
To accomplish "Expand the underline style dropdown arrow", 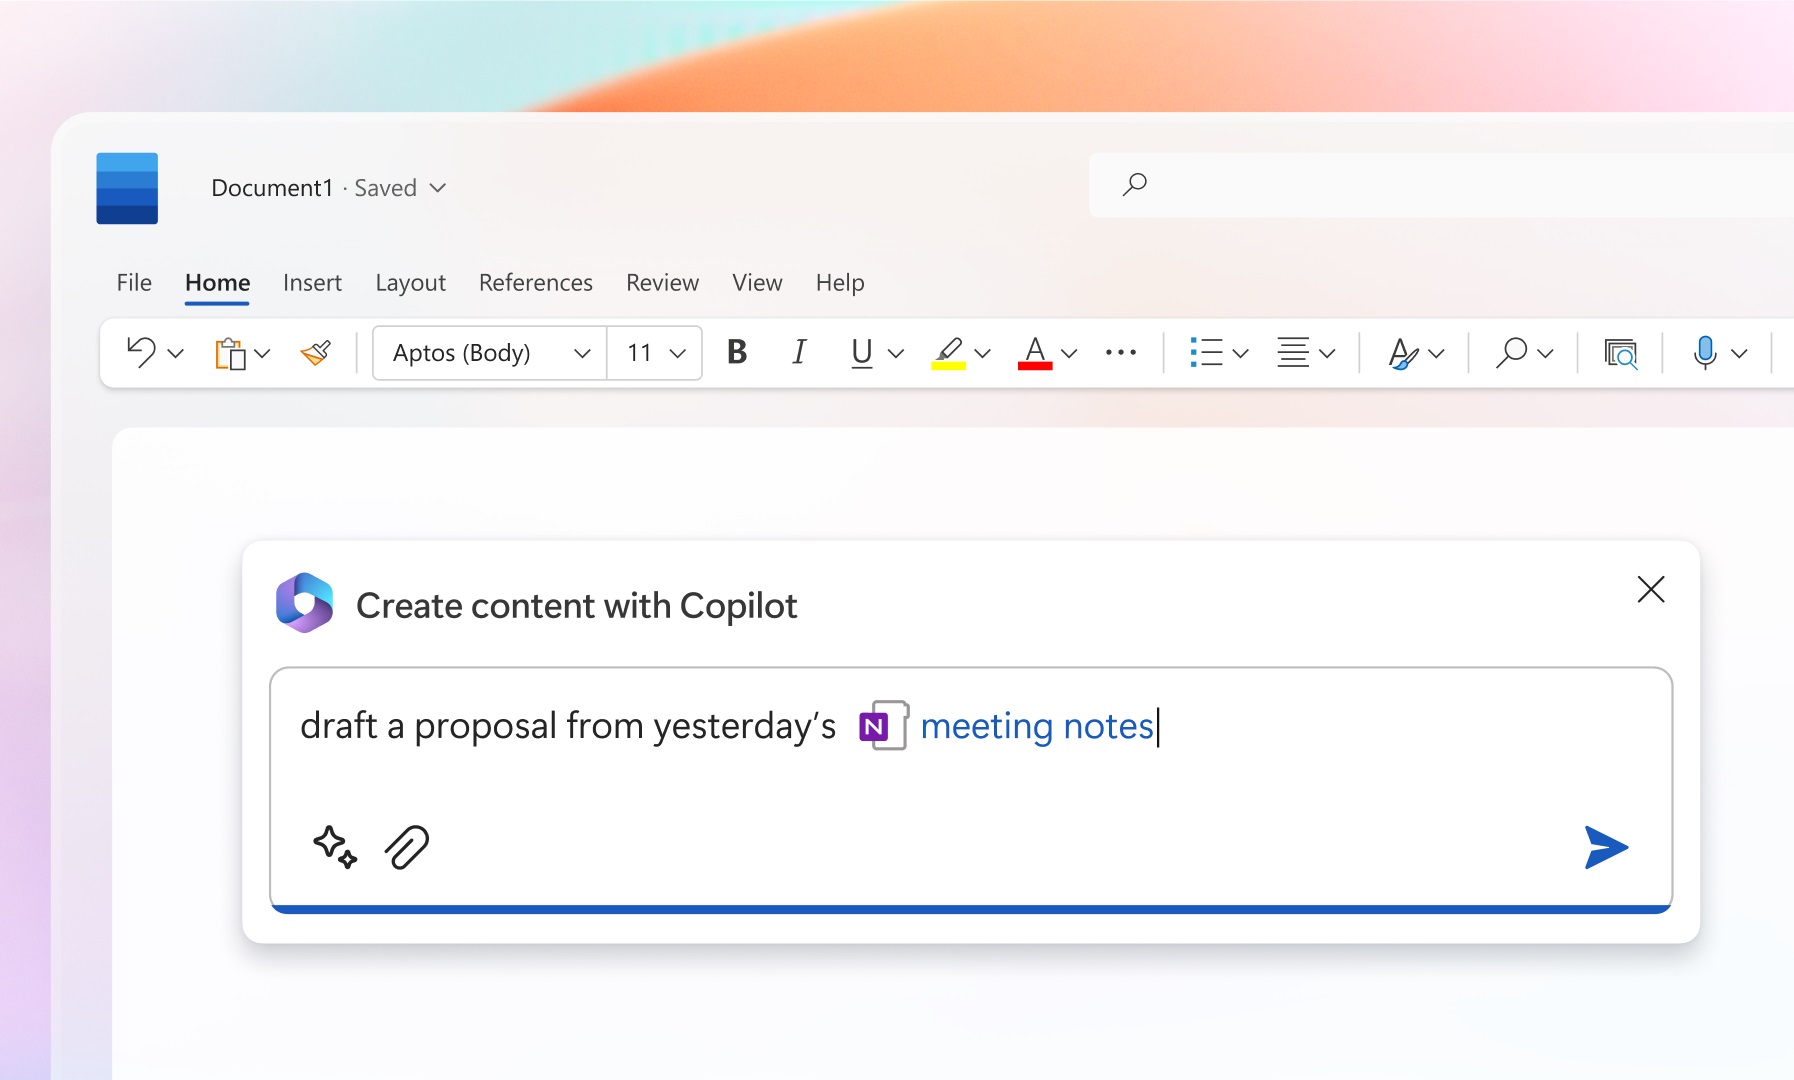I will point(896,353).
